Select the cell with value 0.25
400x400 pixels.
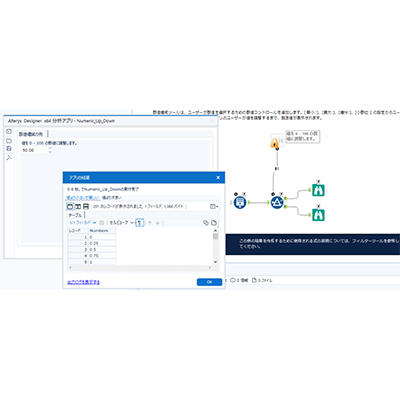102,243
